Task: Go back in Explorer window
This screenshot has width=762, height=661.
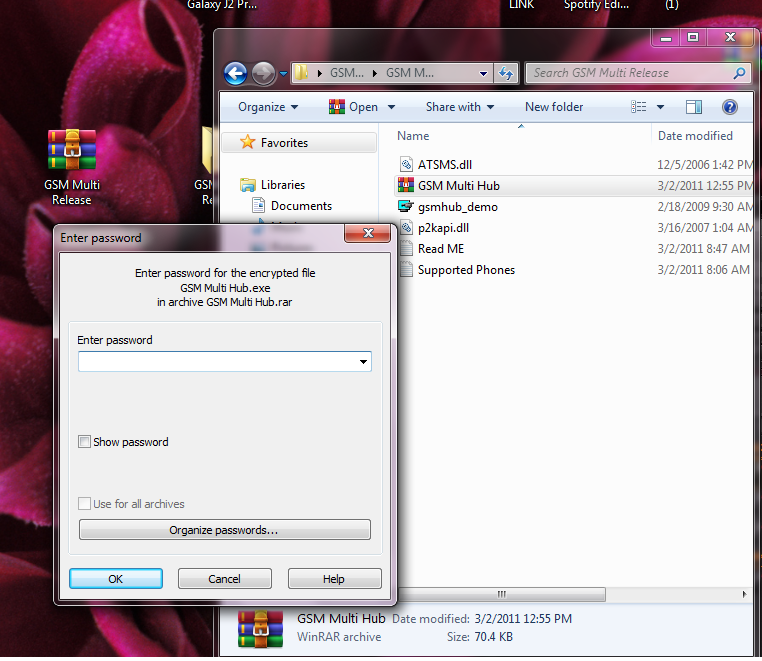Action: (x=236, y=74)
